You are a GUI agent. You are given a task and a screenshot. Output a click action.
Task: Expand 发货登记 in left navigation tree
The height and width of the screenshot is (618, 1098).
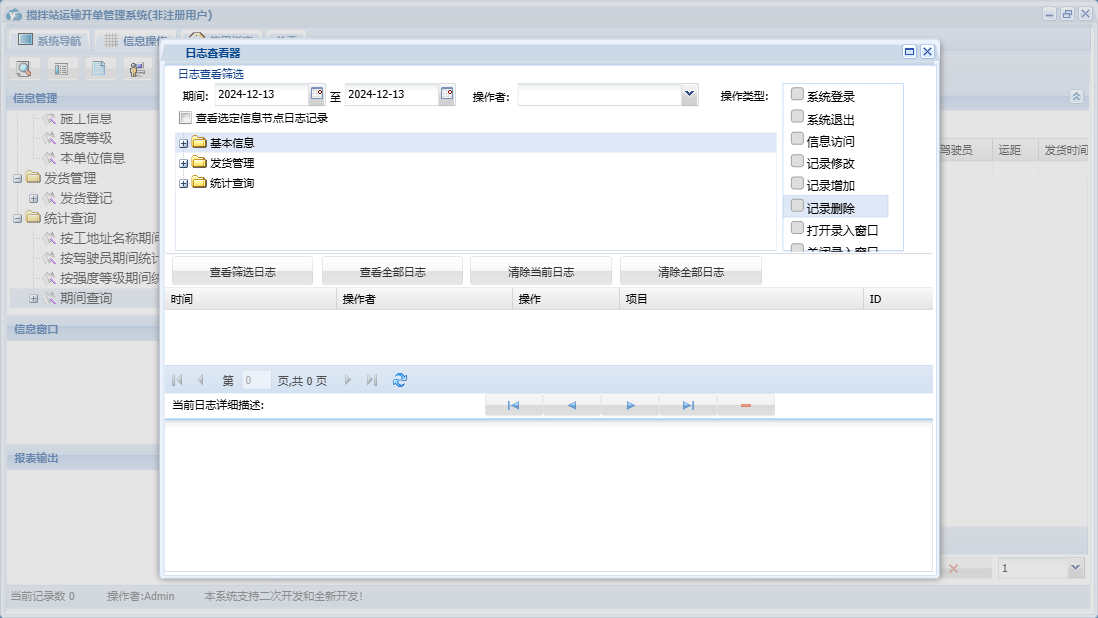(33, 199)
